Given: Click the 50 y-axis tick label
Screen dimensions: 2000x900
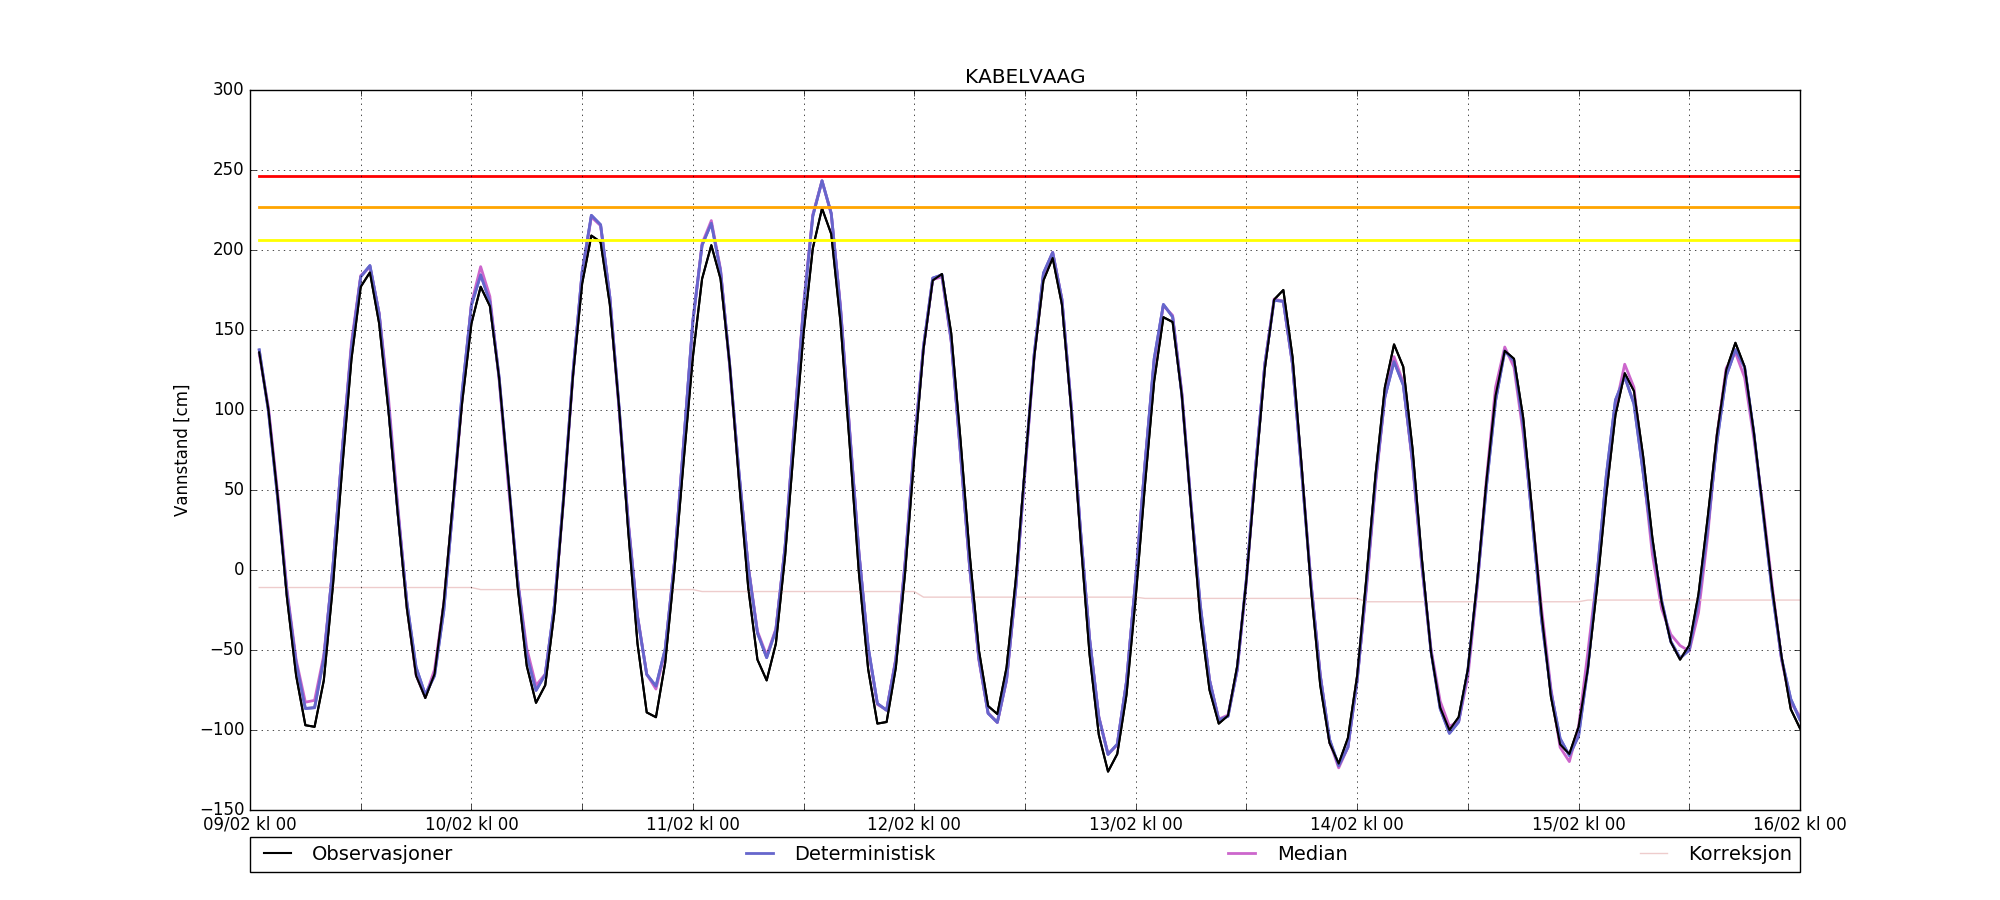Looking at the screenshot, I should pos(234,490).
